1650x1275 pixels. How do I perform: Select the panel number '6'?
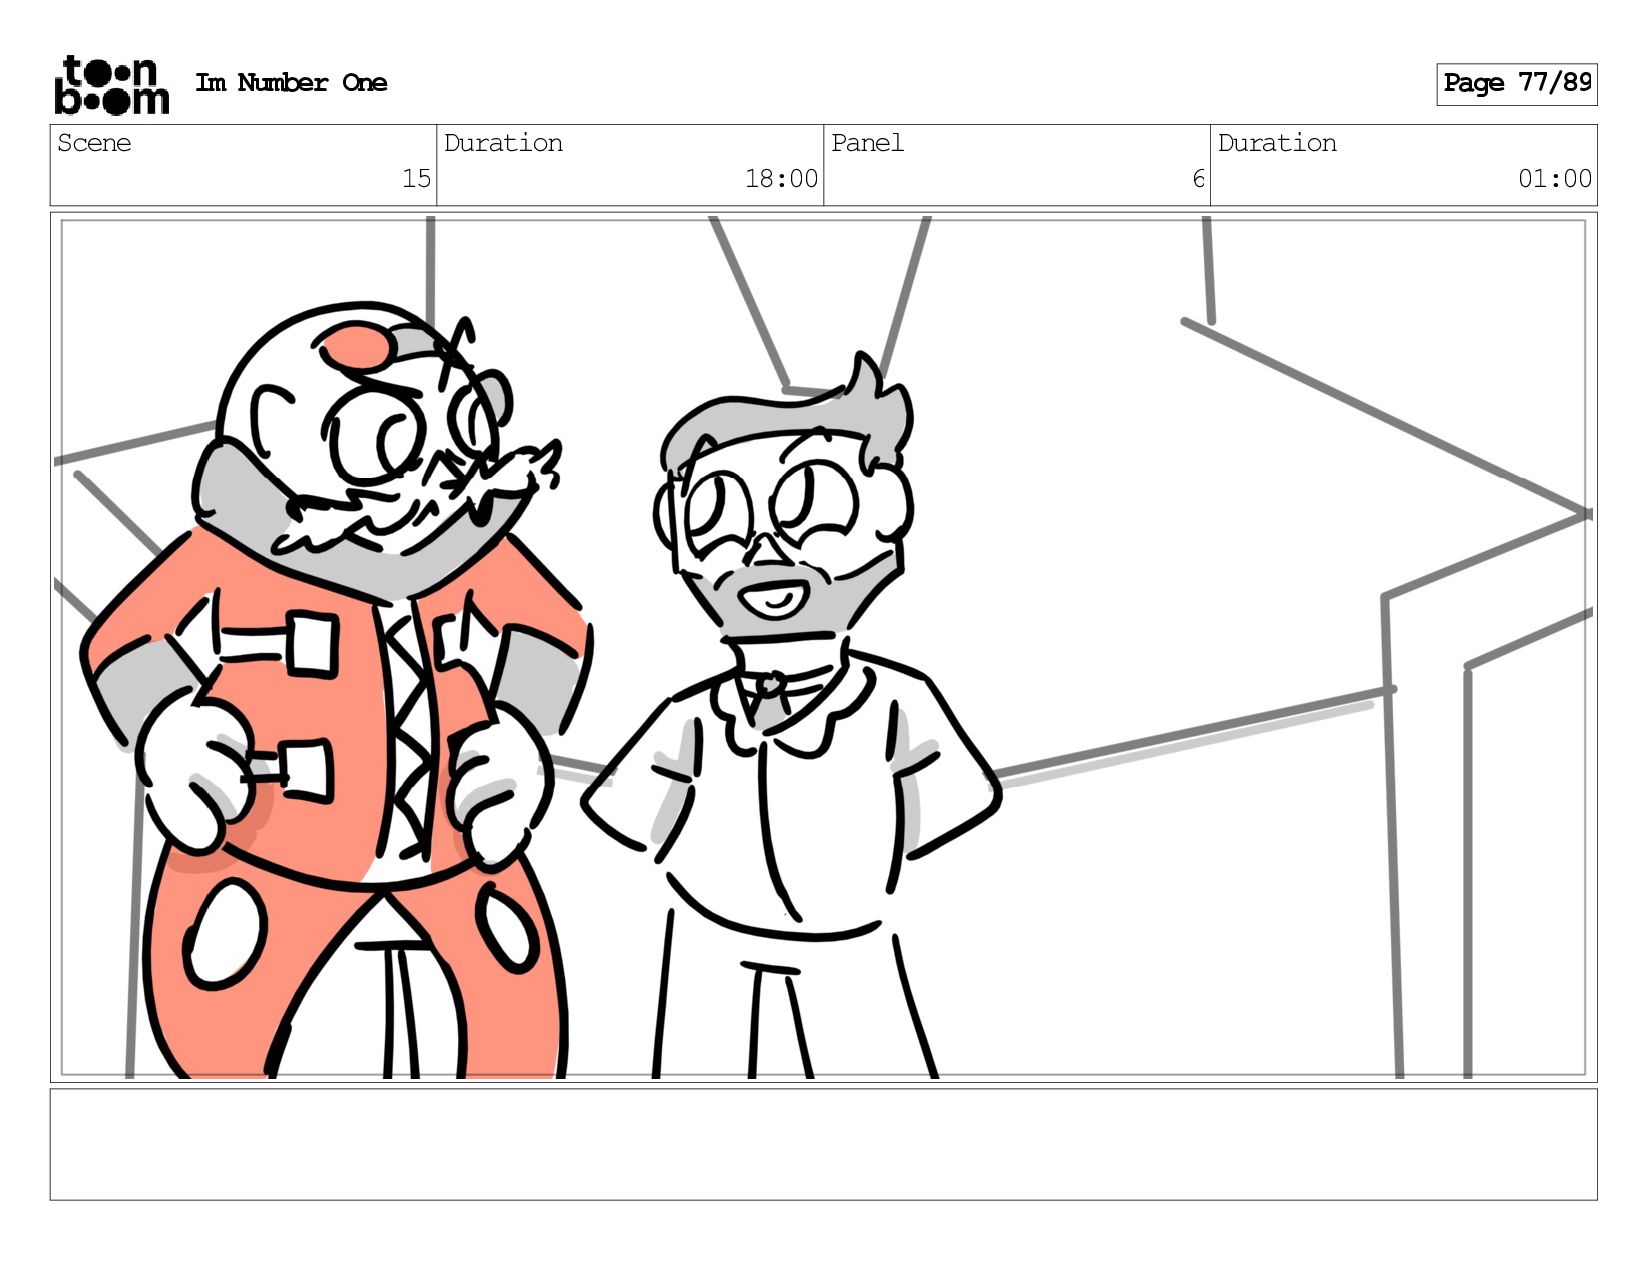pos(1198,179)
